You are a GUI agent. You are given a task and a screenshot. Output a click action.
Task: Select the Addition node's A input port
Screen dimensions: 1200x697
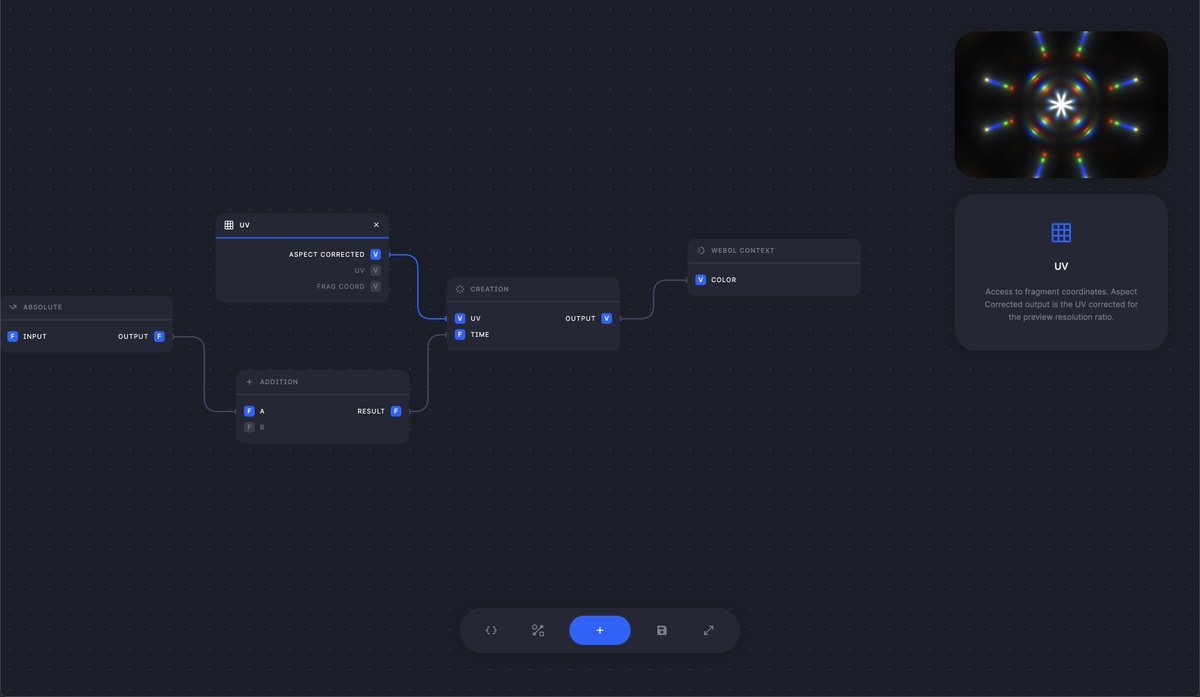[x=249, y=411]
